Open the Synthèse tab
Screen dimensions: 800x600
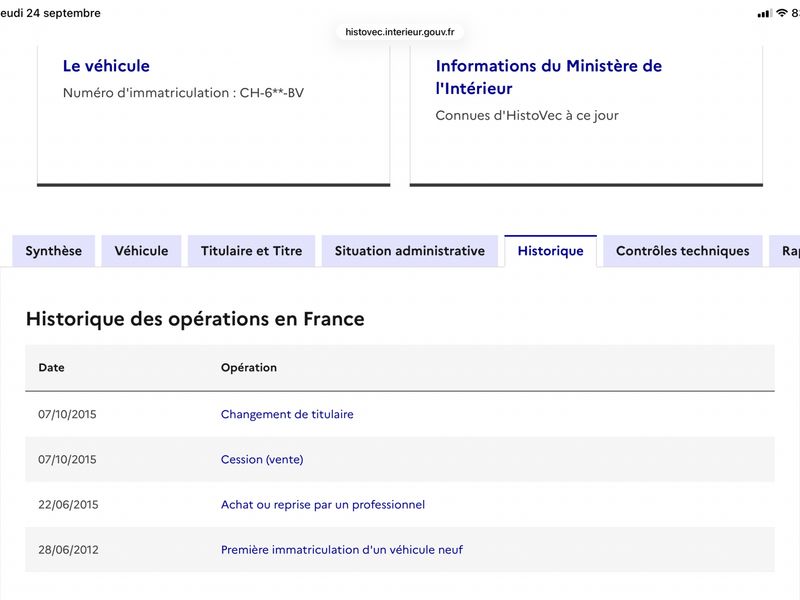[54, 251]
